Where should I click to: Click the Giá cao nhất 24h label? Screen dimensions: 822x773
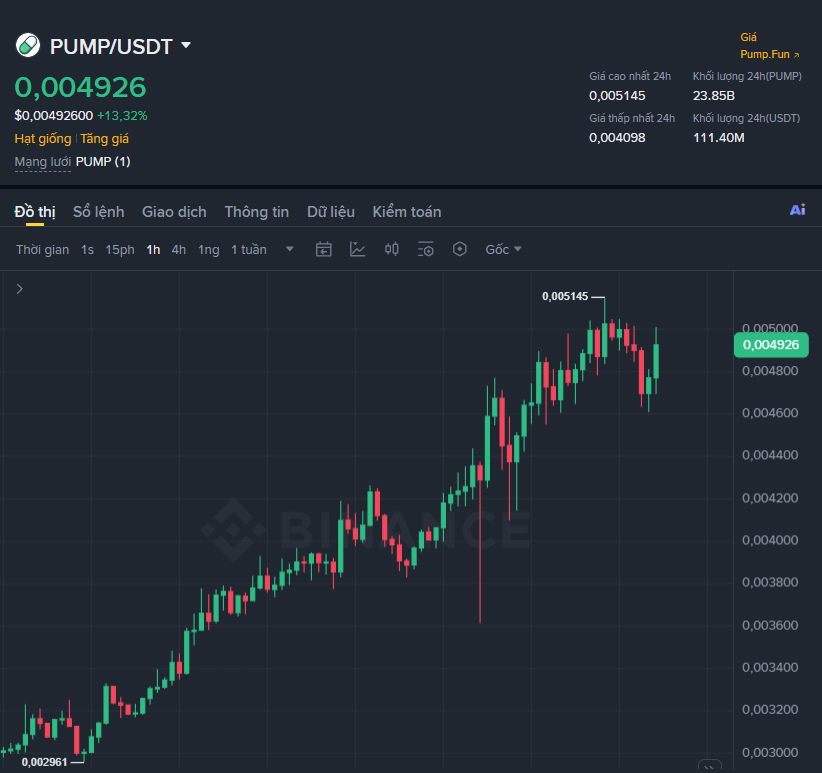(x=630, y=77)
